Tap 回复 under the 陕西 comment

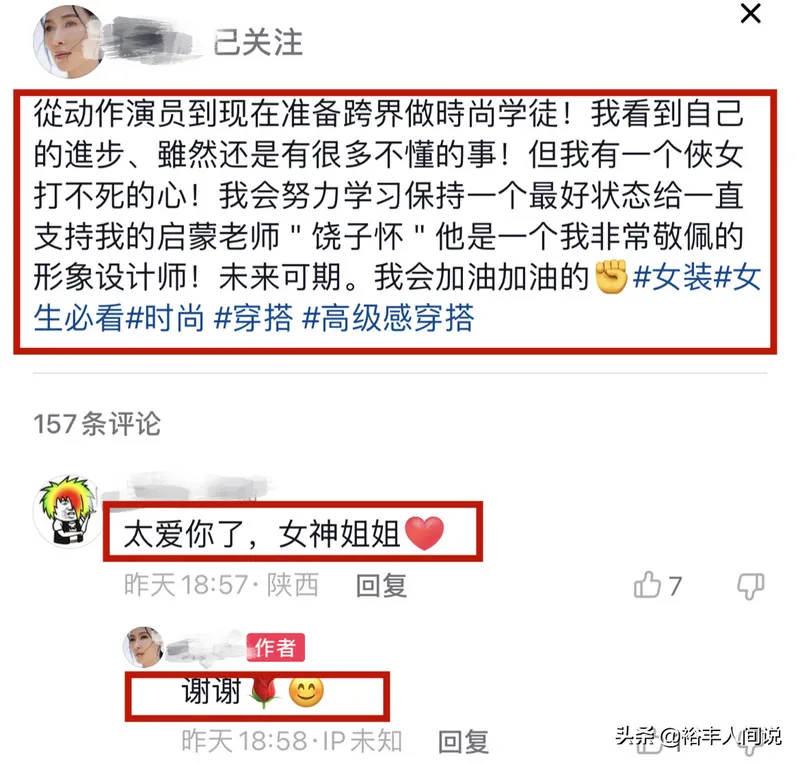pos(381,585)
